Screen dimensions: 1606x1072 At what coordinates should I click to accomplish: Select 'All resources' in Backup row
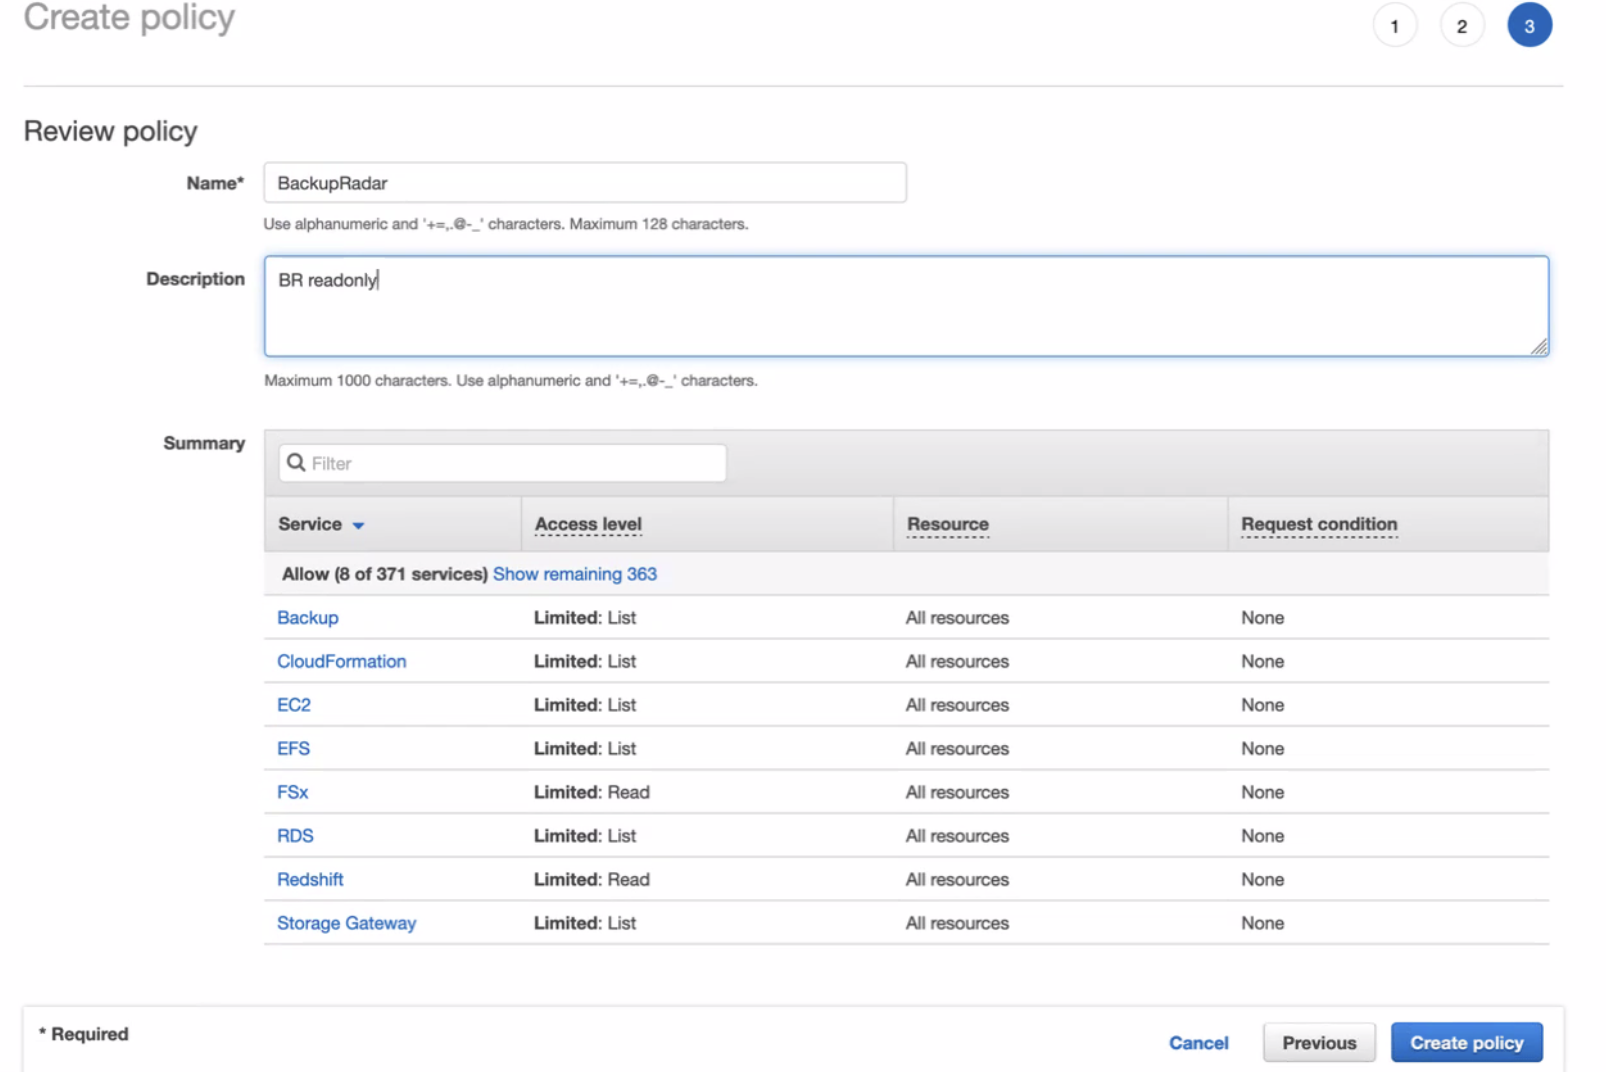click(x=957, y=618)
